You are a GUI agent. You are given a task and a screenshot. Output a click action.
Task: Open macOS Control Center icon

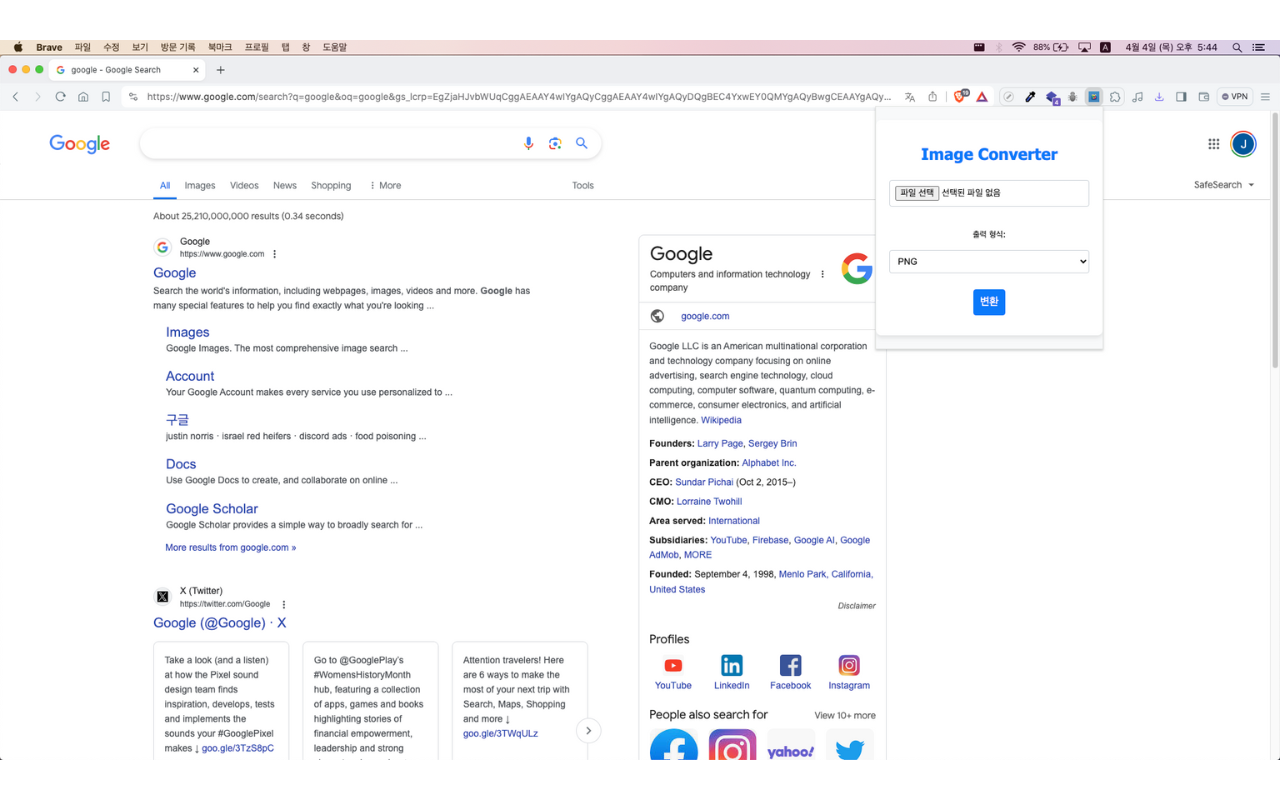1259,47
